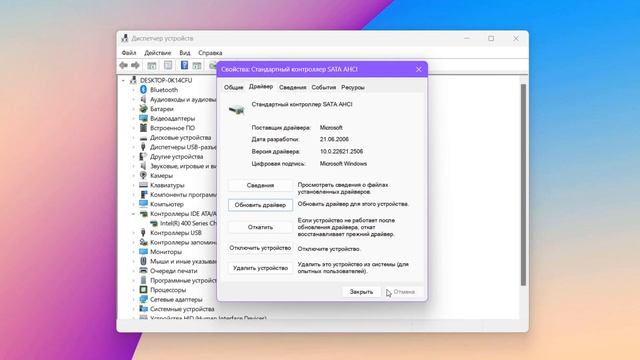Viewport: 640px width, 360px height.
Task: Click the Microsoft Windows signature value
Action: pyautogui.click(x=343, y=164)
